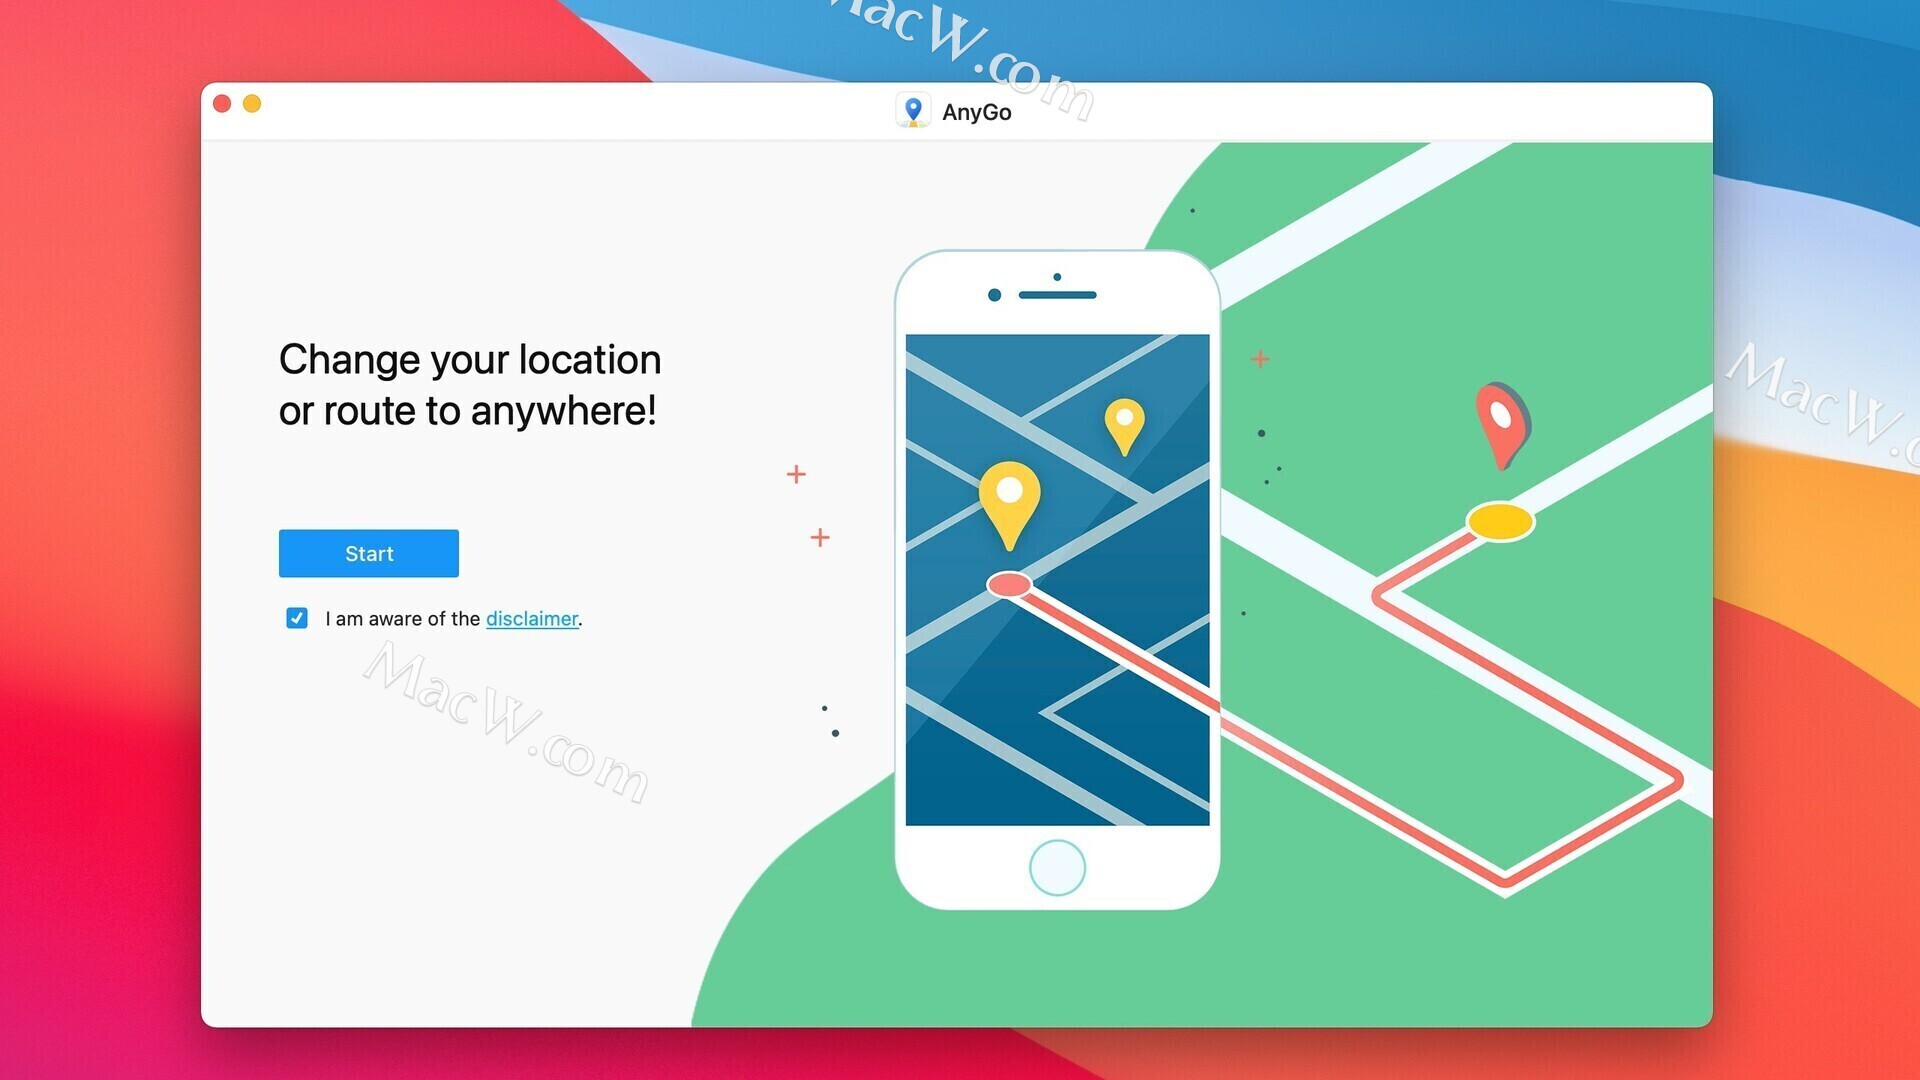
Task: Click the lower plus icon on left panel
Action: coord(820,537)
